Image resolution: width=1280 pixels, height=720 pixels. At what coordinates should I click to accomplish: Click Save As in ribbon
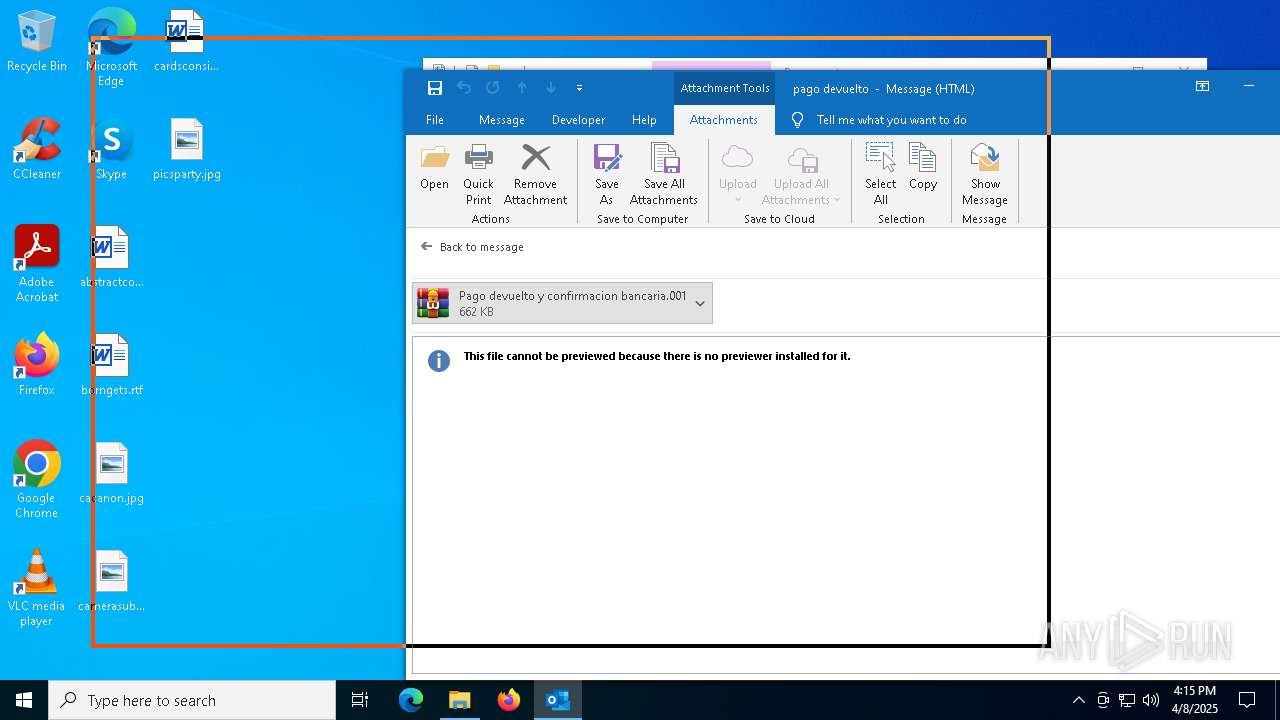point(607,175)
